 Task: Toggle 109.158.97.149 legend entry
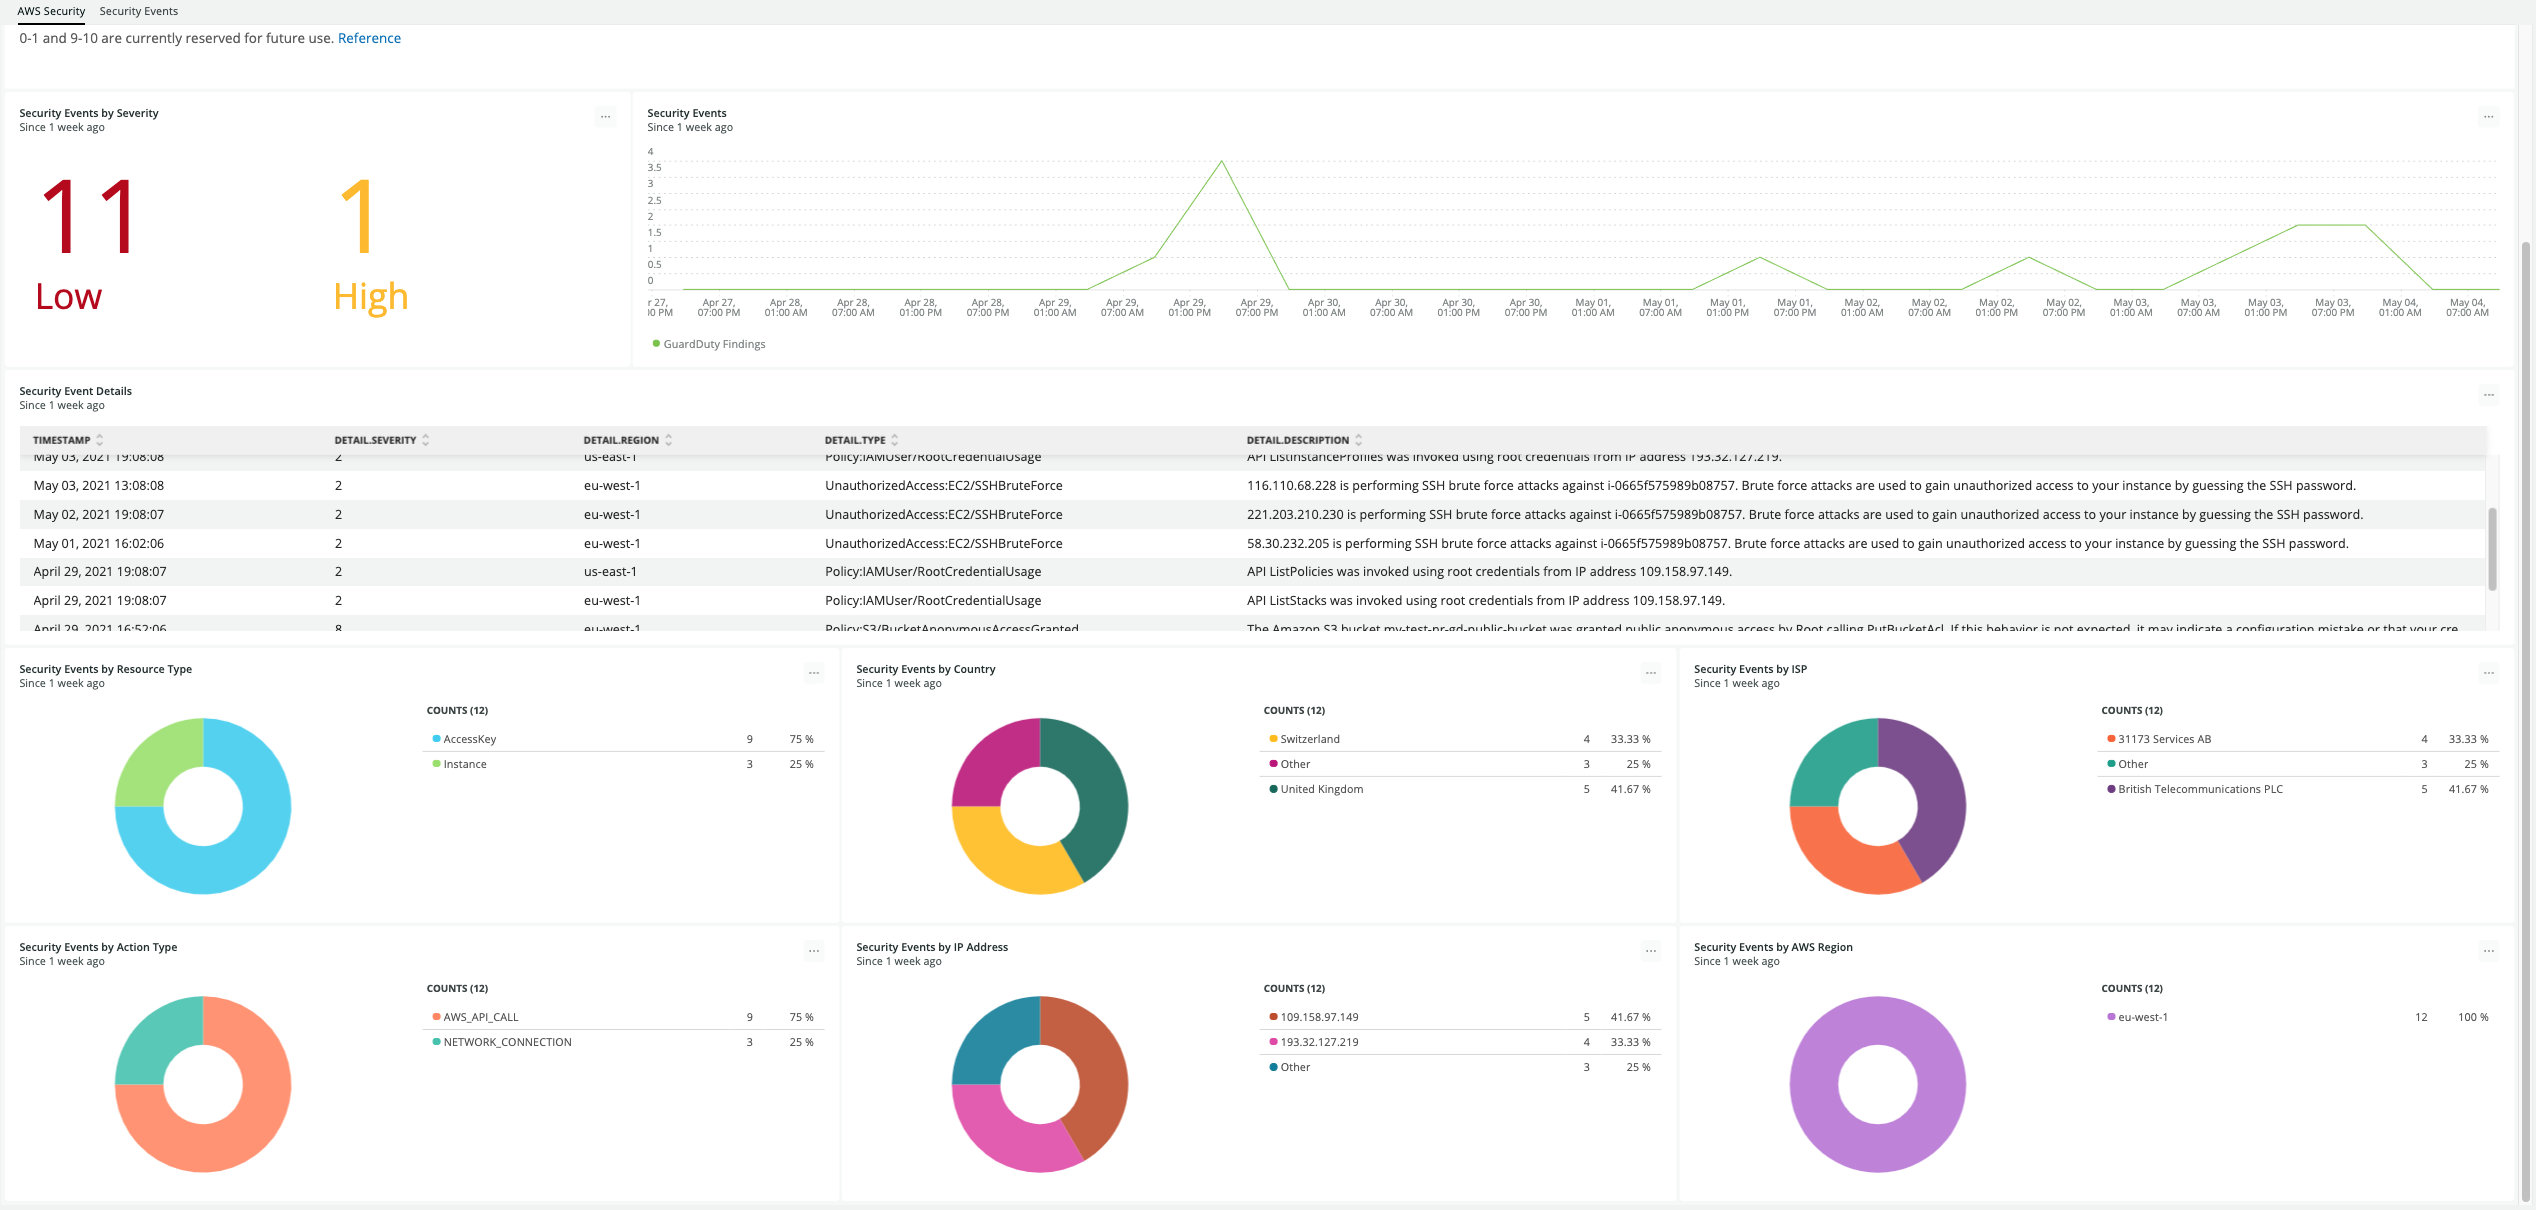point(1314,1017)
